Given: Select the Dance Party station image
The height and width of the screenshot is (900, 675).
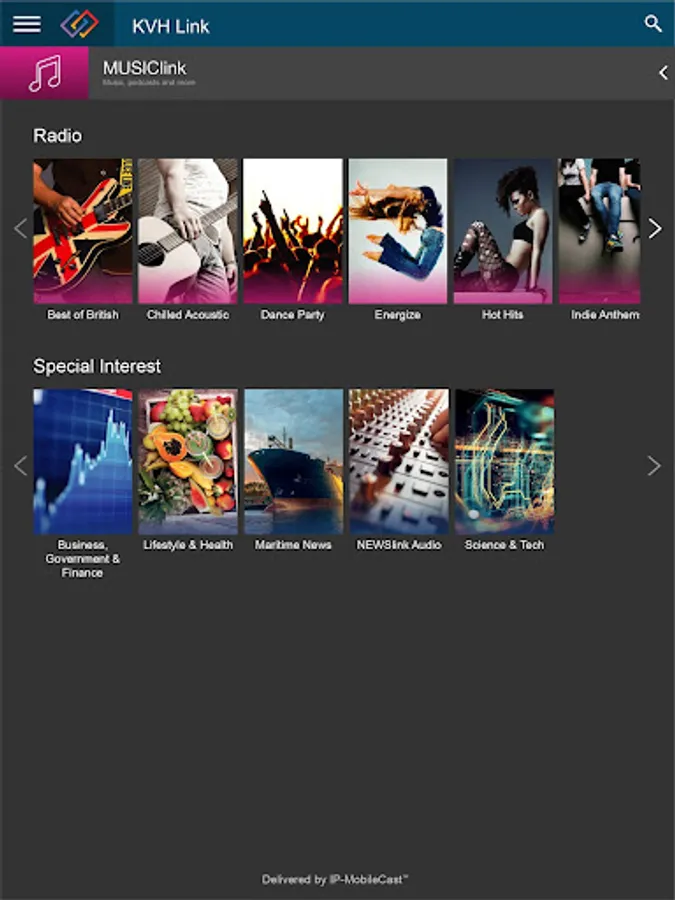Looking at the screenshot, I should point(293,231).
